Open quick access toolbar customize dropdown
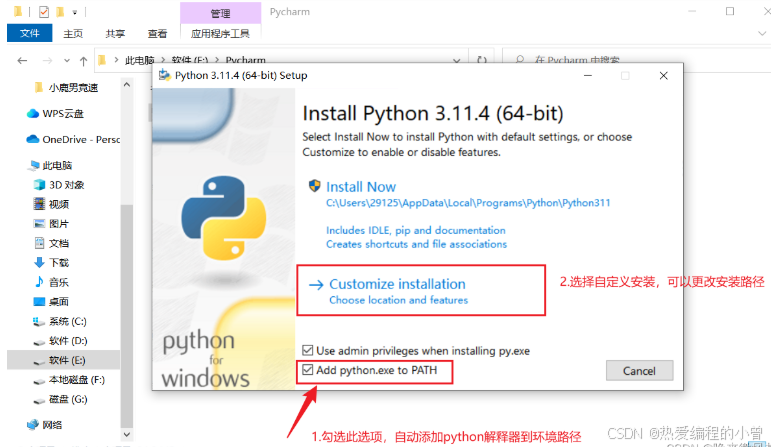771x447 pixels. coord(74,12)
